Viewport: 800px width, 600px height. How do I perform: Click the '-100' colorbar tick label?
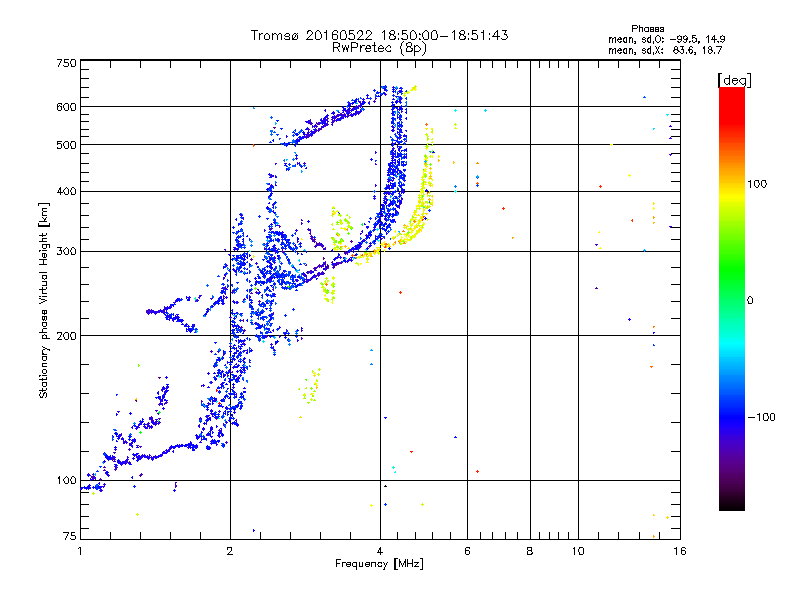(761, 417)
